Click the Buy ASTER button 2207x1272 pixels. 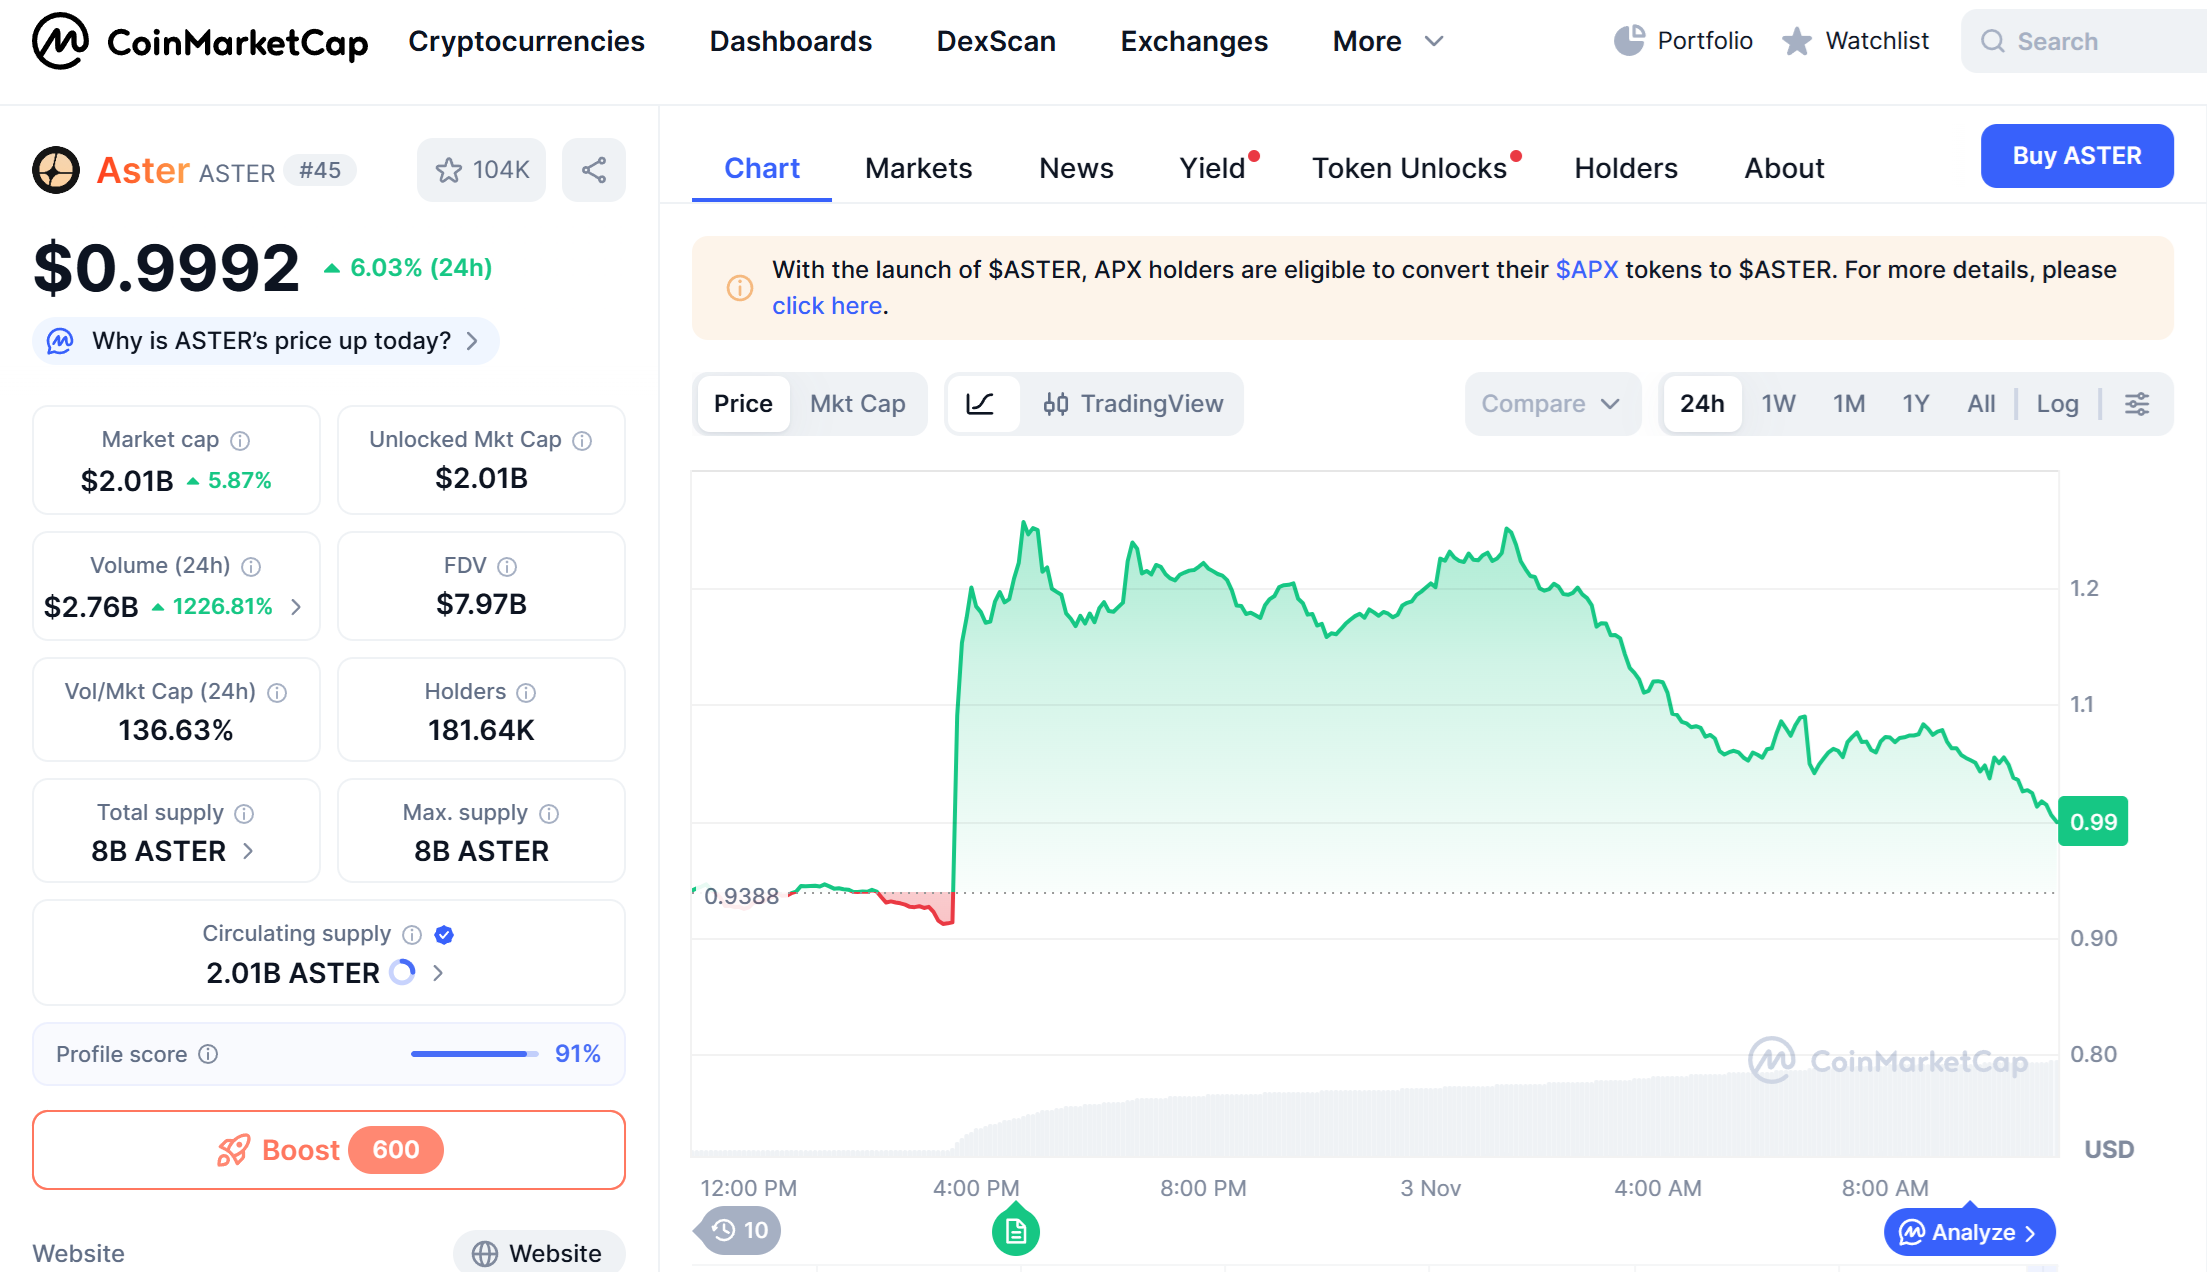[x=2076, y=156]
